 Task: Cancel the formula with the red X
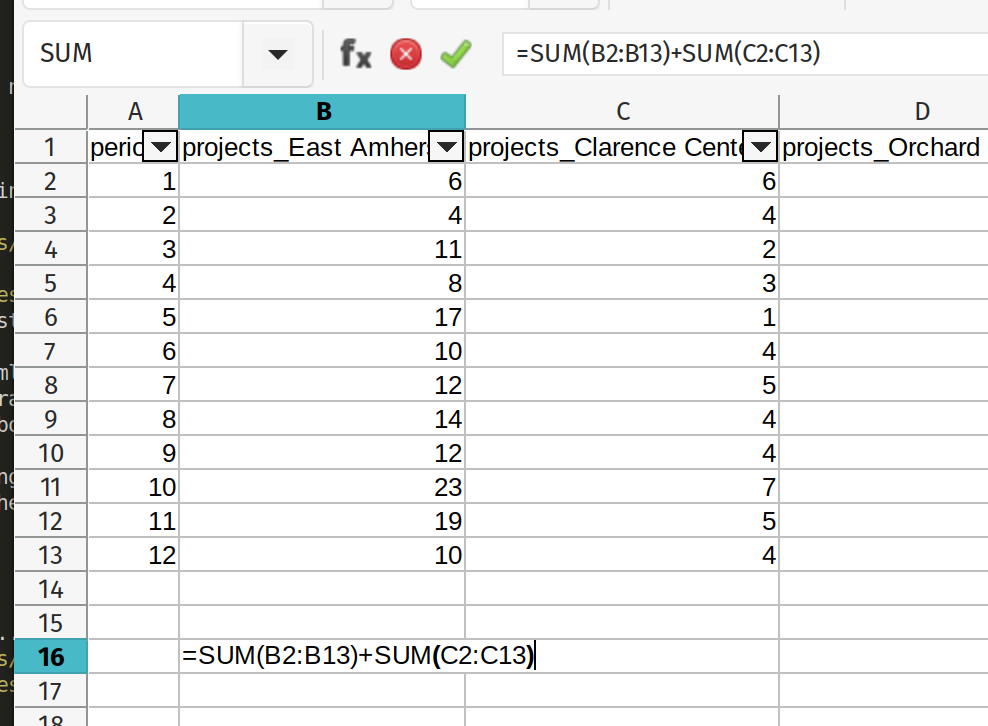pos(405,54)
